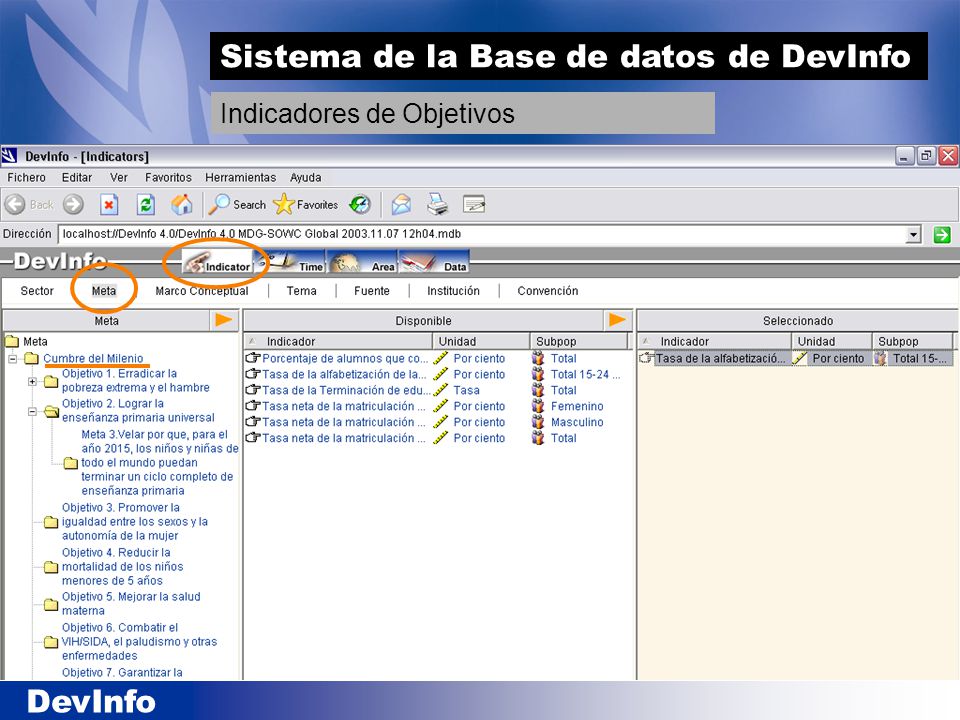Screen dimensions: 960x720
Task: Collapse the Objetivo 2 enseñanza primaria node
Action: (x=32, y=411)
